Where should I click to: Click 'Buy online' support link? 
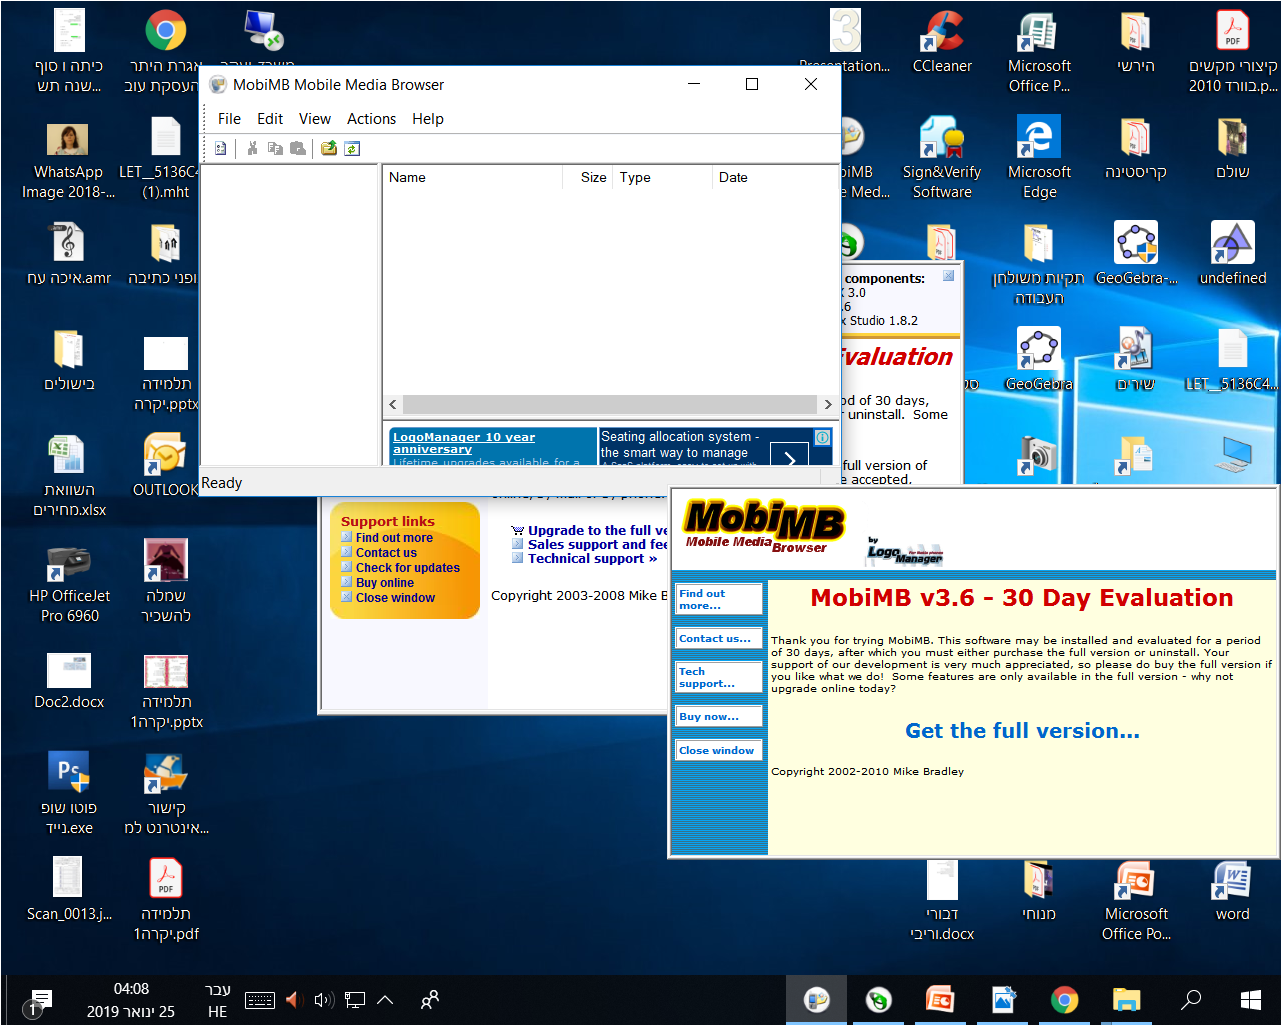click(x=385, y=583)
